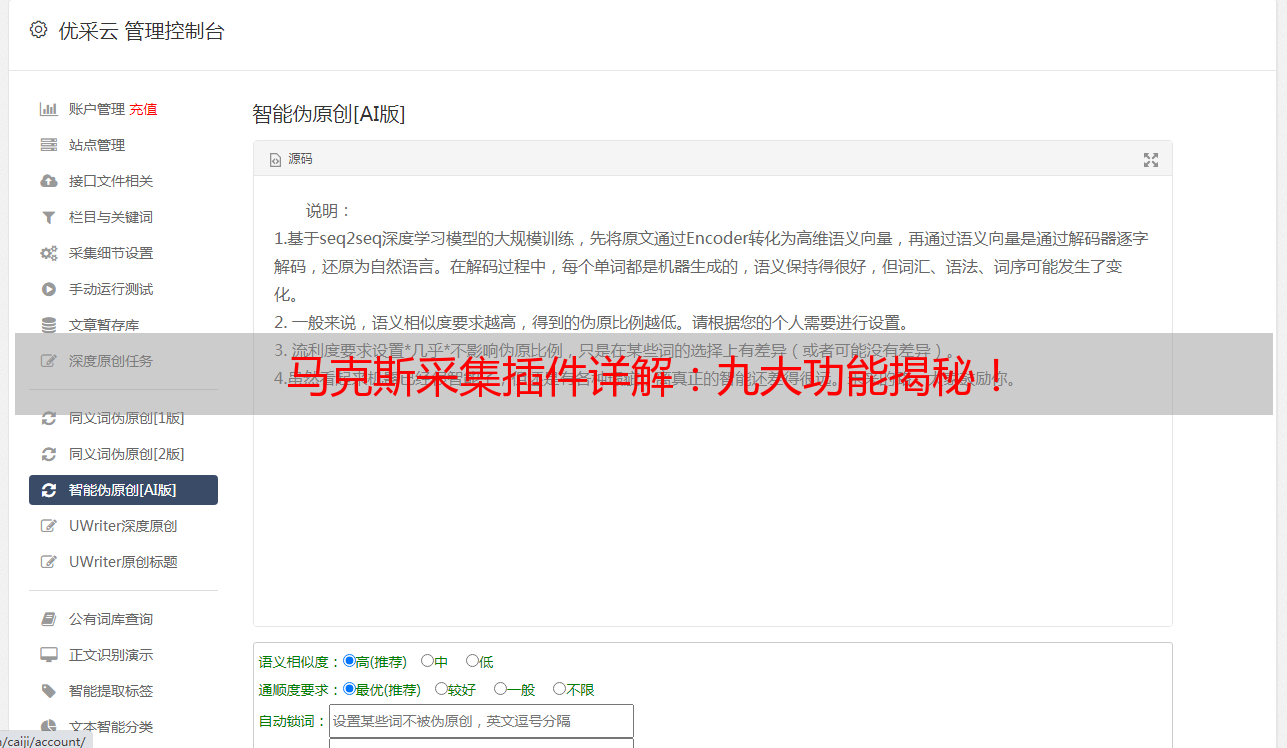The height and width of the screenshot is (748, 1287).
Task: Click the server icon beside 站点管理
Action: point(48,145)
